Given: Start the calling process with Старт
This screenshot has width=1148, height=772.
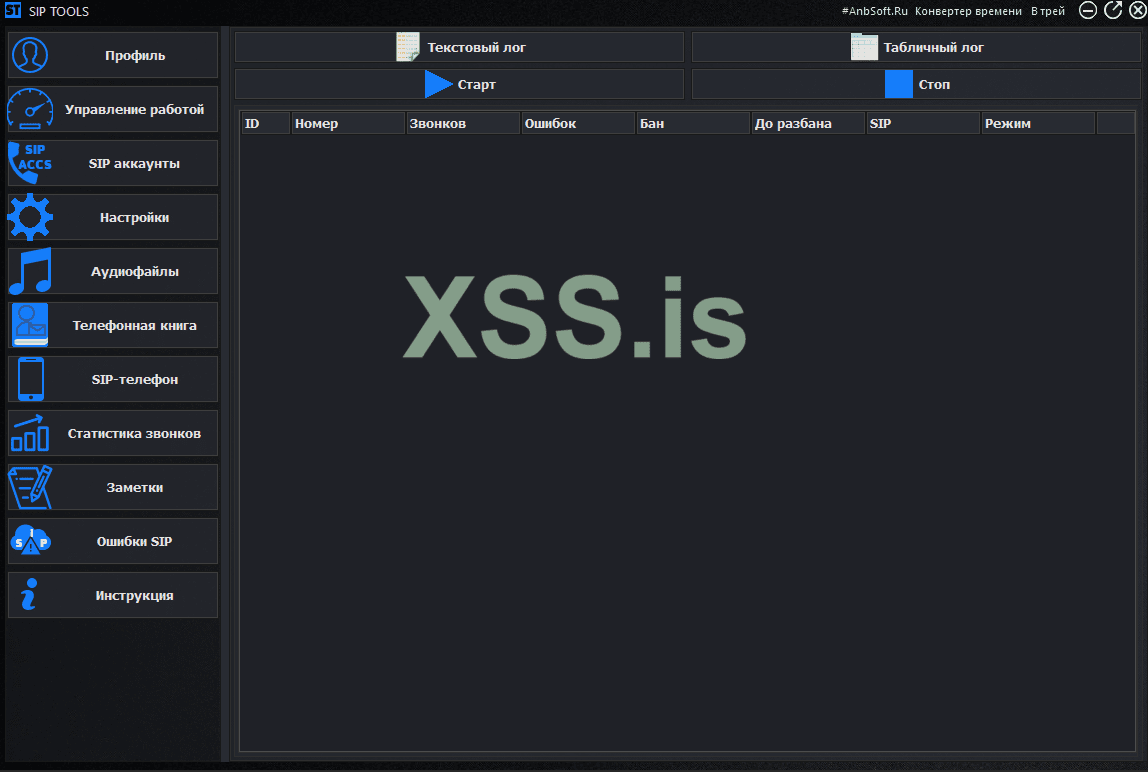Looking at the screenshot, I should coord(459,84).
